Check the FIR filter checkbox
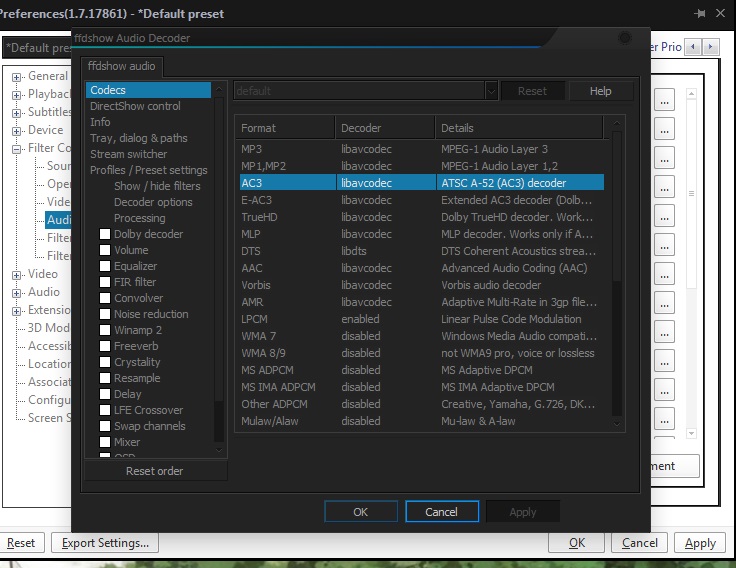Viewport: 736px width, 568px height. 105,282
